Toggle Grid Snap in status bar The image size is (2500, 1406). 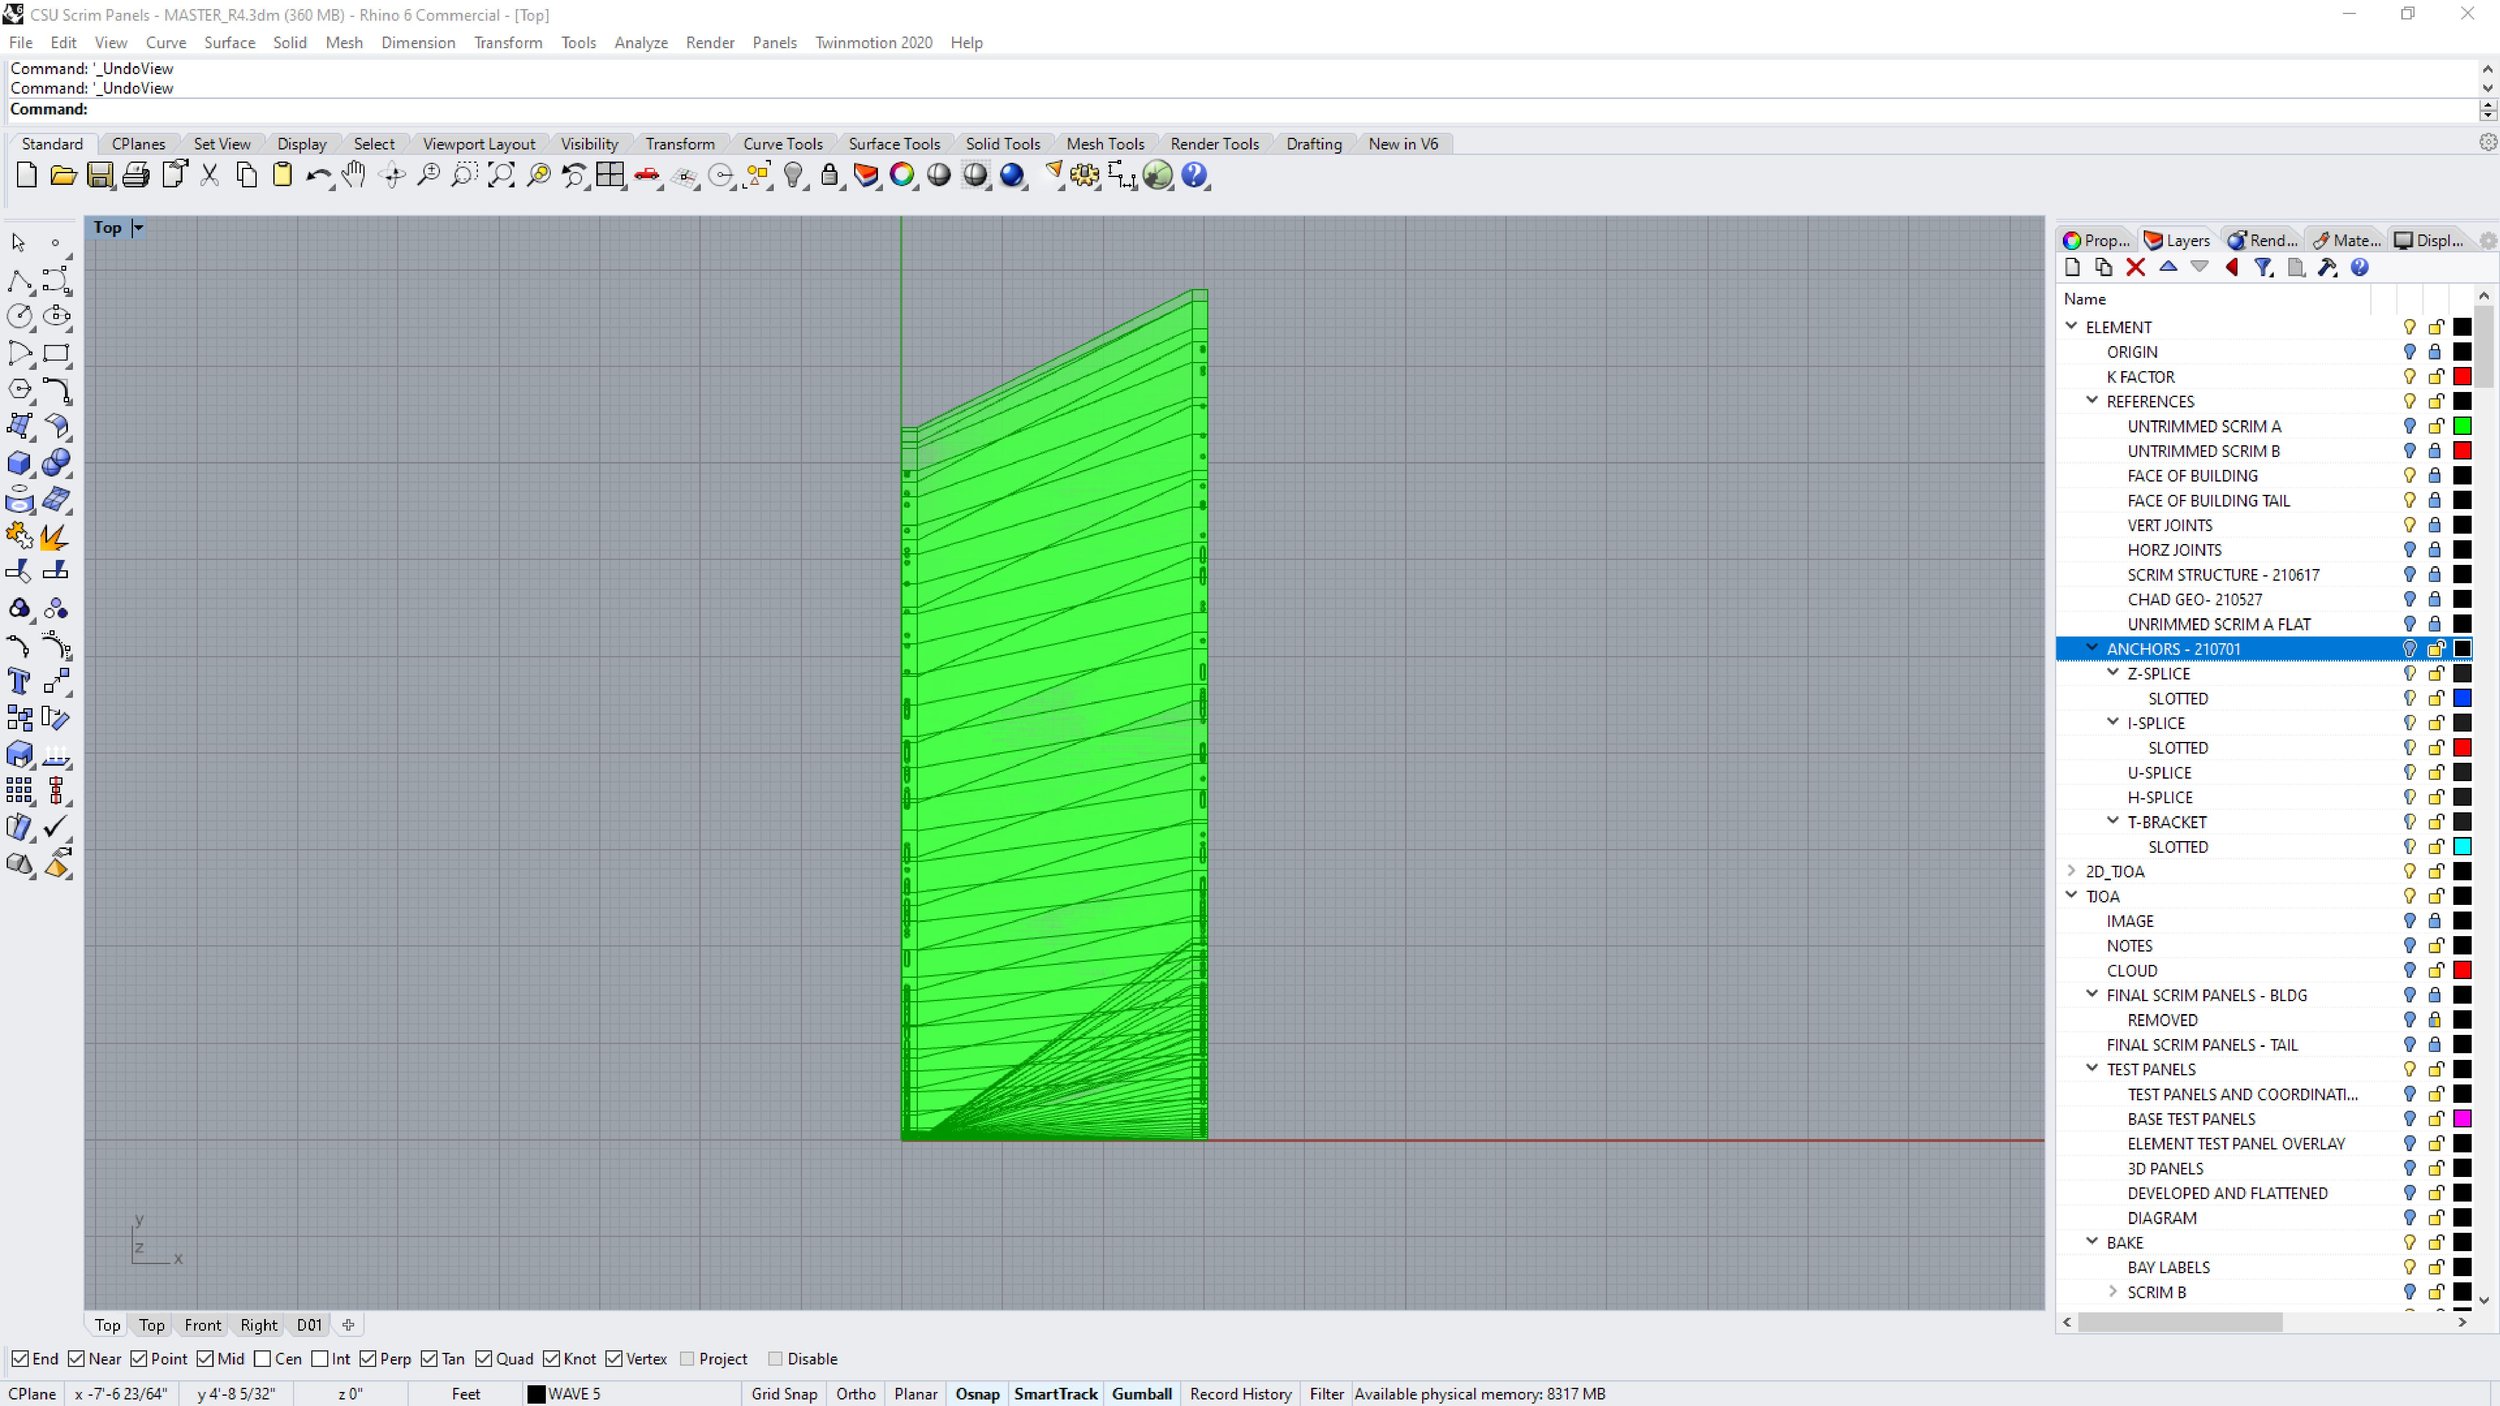(784, 1394)
